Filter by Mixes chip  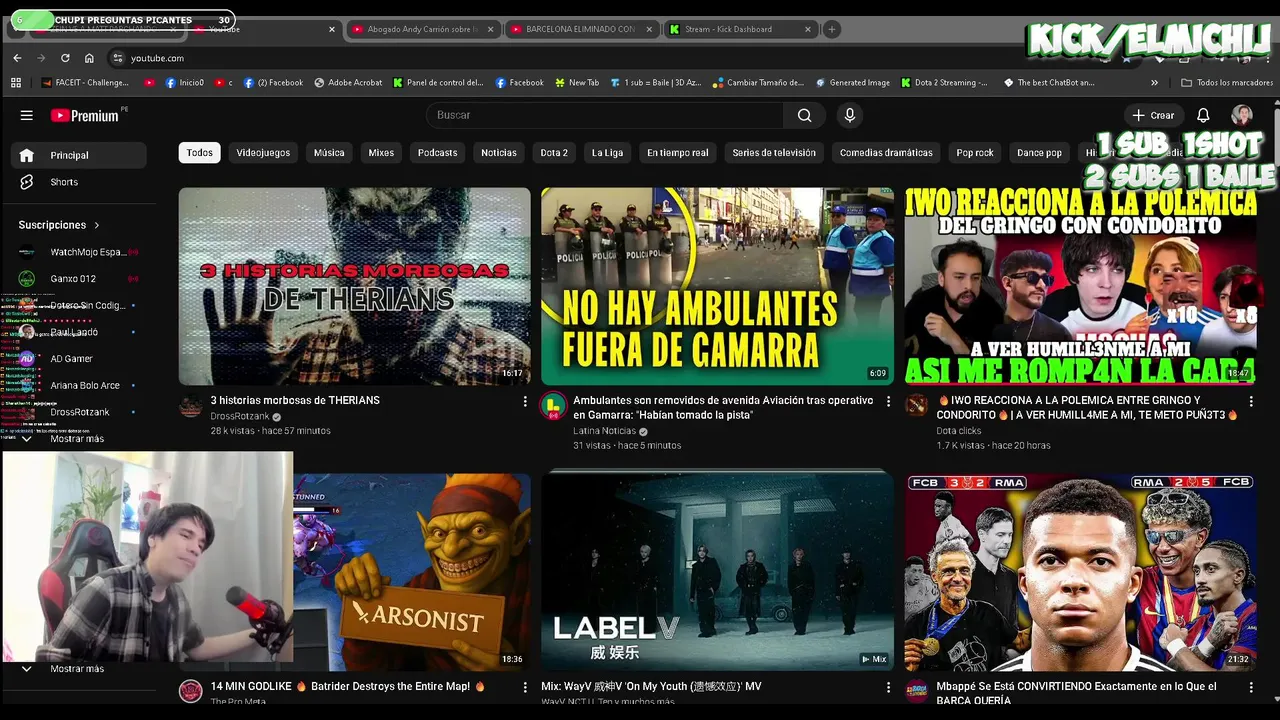point(381,153)
